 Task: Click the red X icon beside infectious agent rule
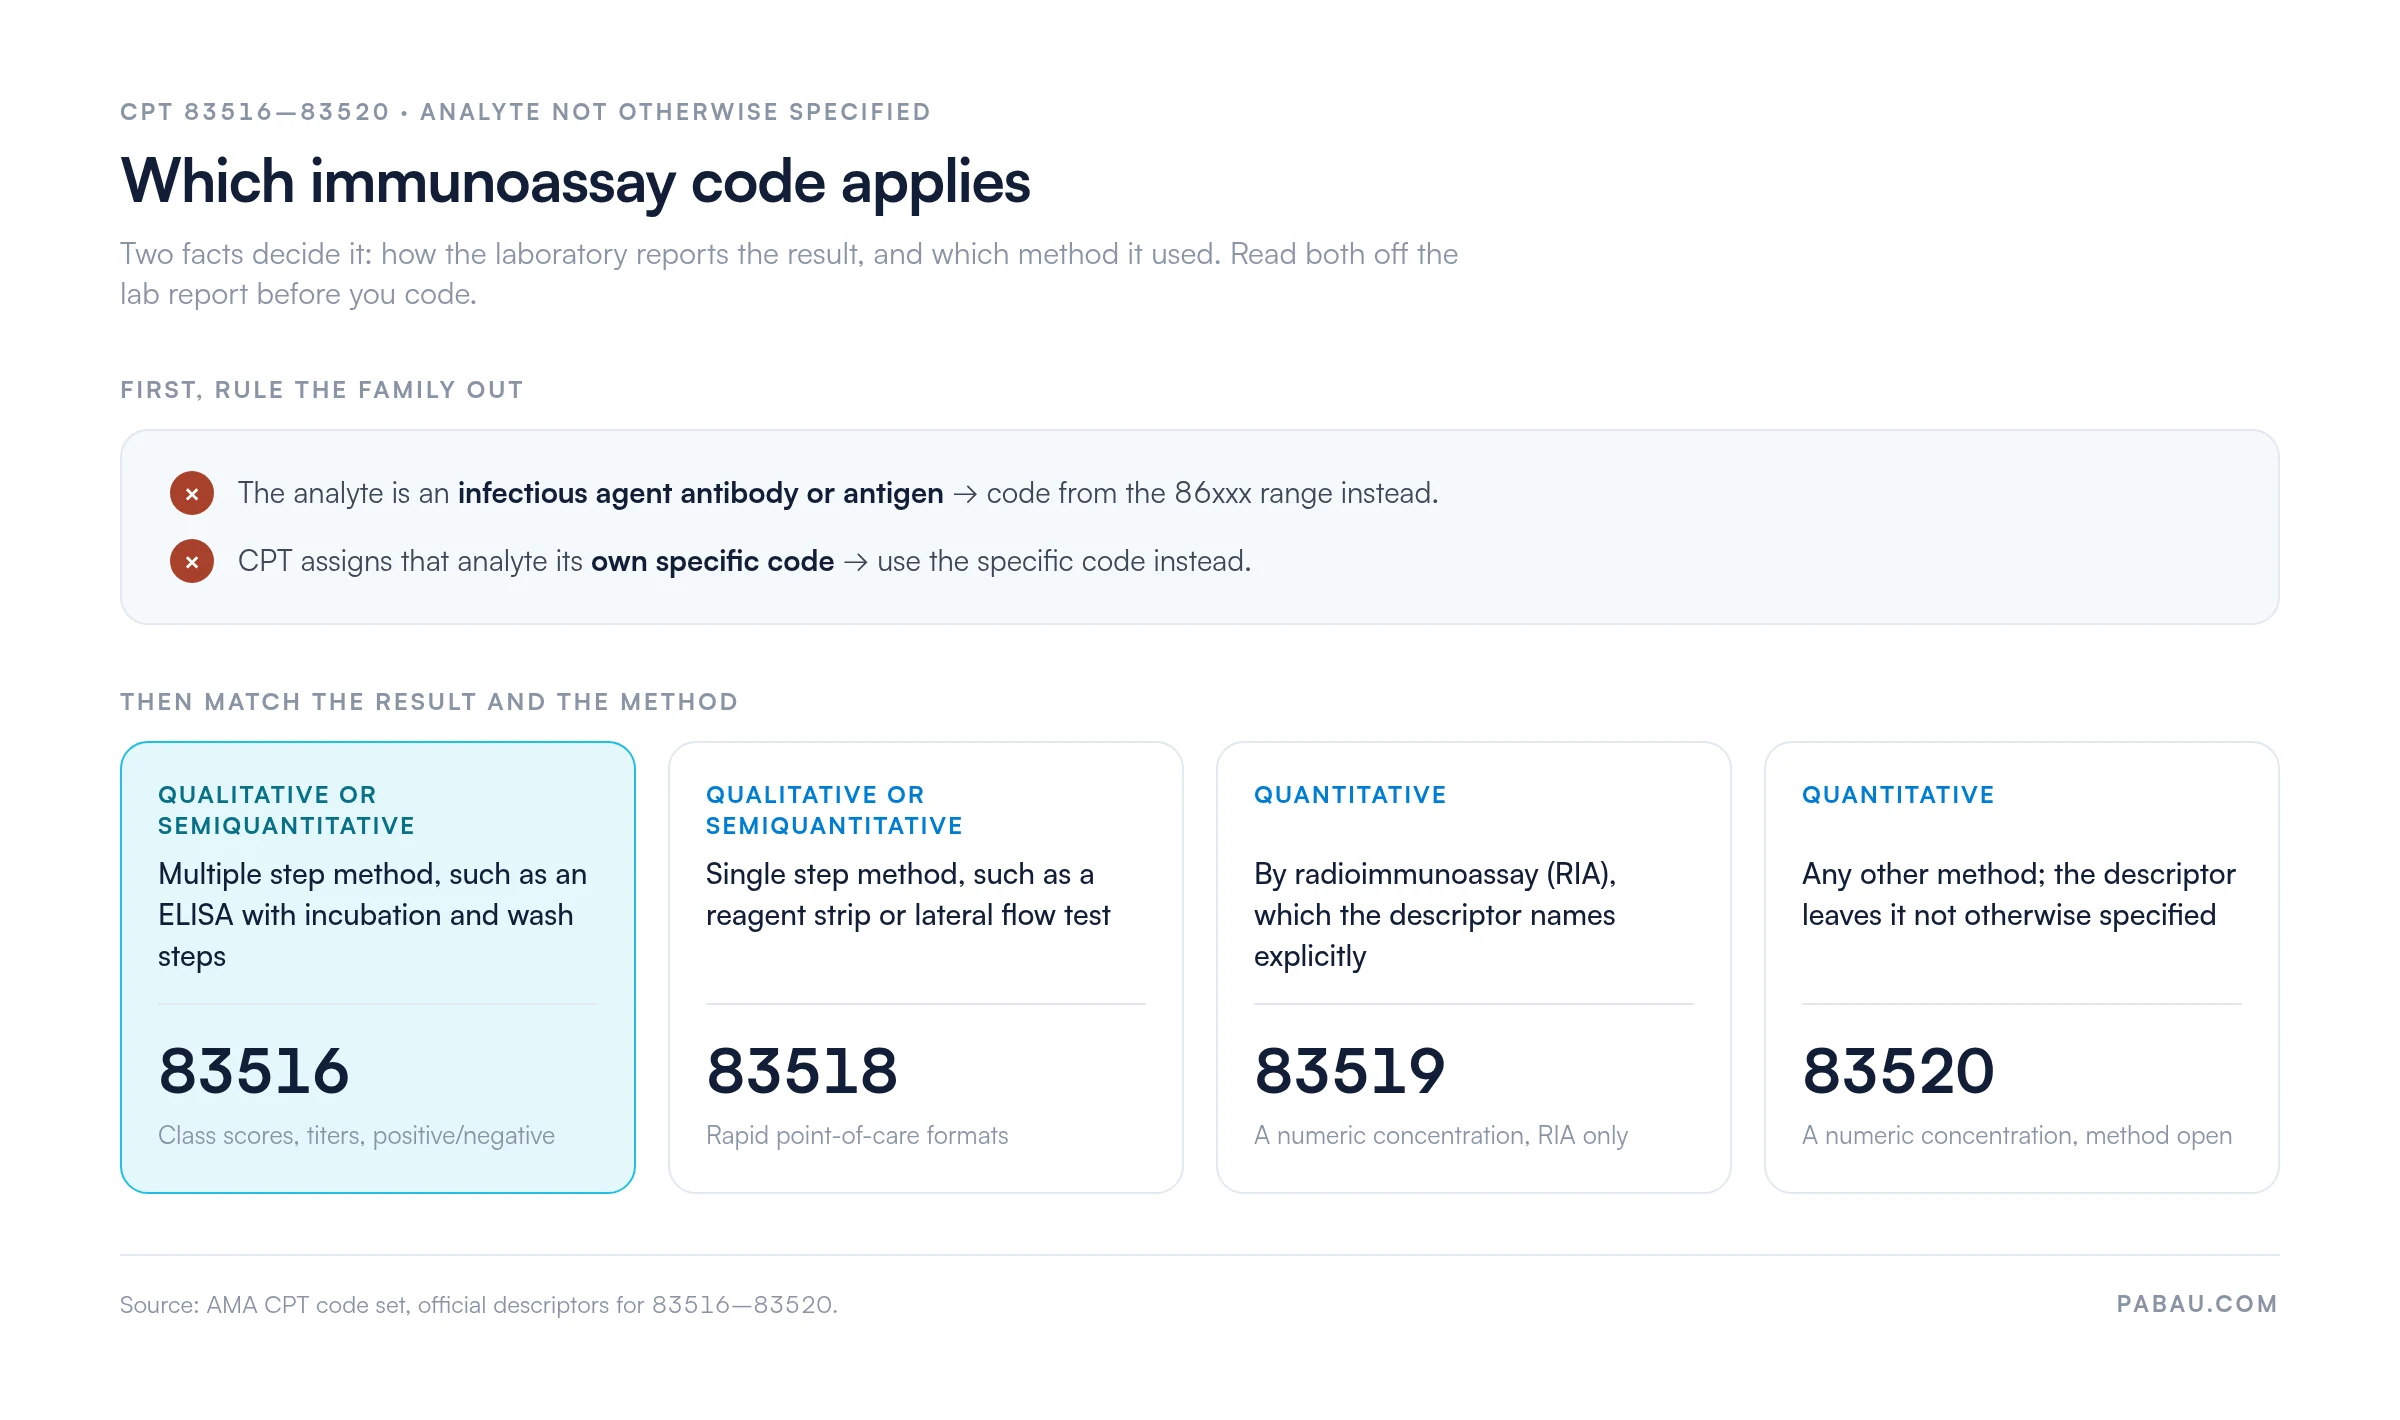pos(192,493)
